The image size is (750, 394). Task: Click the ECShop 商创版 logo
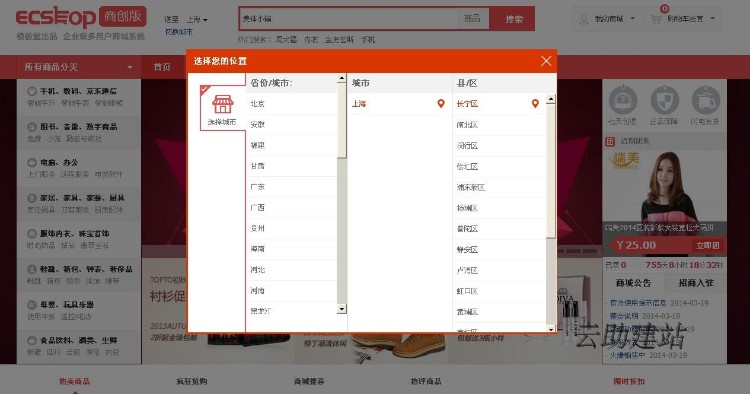point(81,18)
